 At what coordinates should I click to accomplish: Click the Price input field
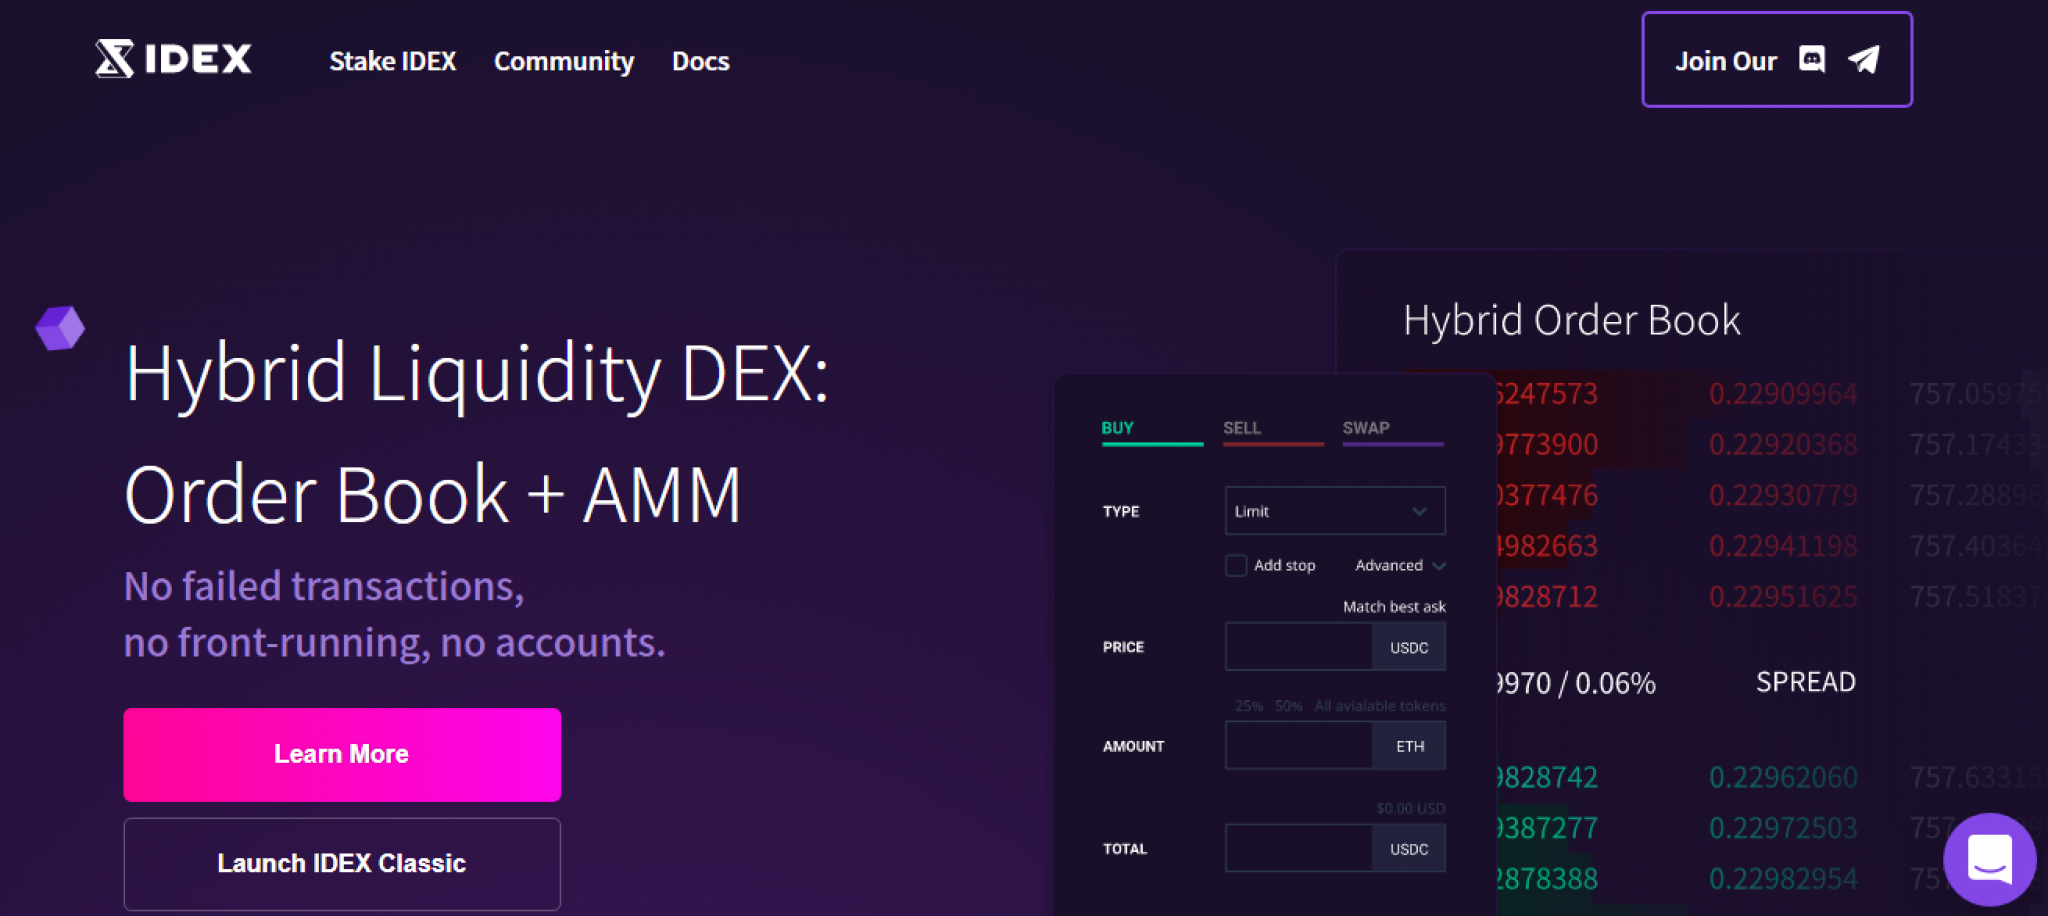click(1298, 647)
